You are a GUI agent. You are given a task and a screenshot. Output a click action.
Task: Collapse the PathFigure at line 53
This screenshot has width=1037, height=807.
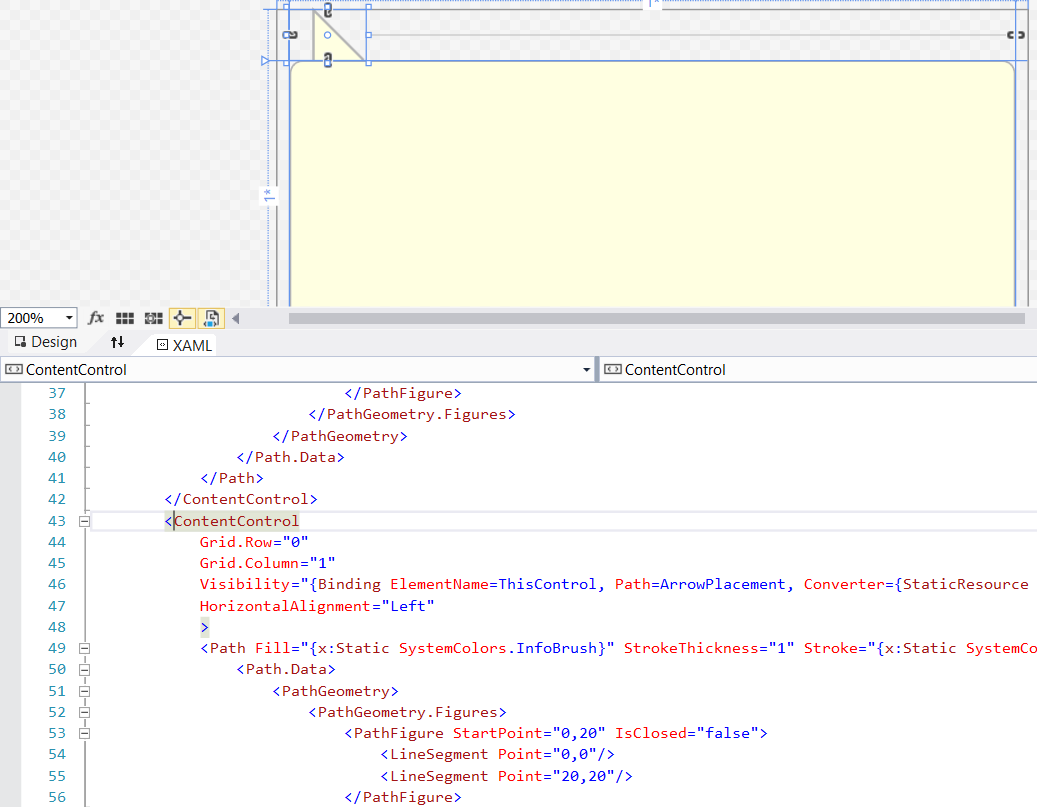point(84,733)
